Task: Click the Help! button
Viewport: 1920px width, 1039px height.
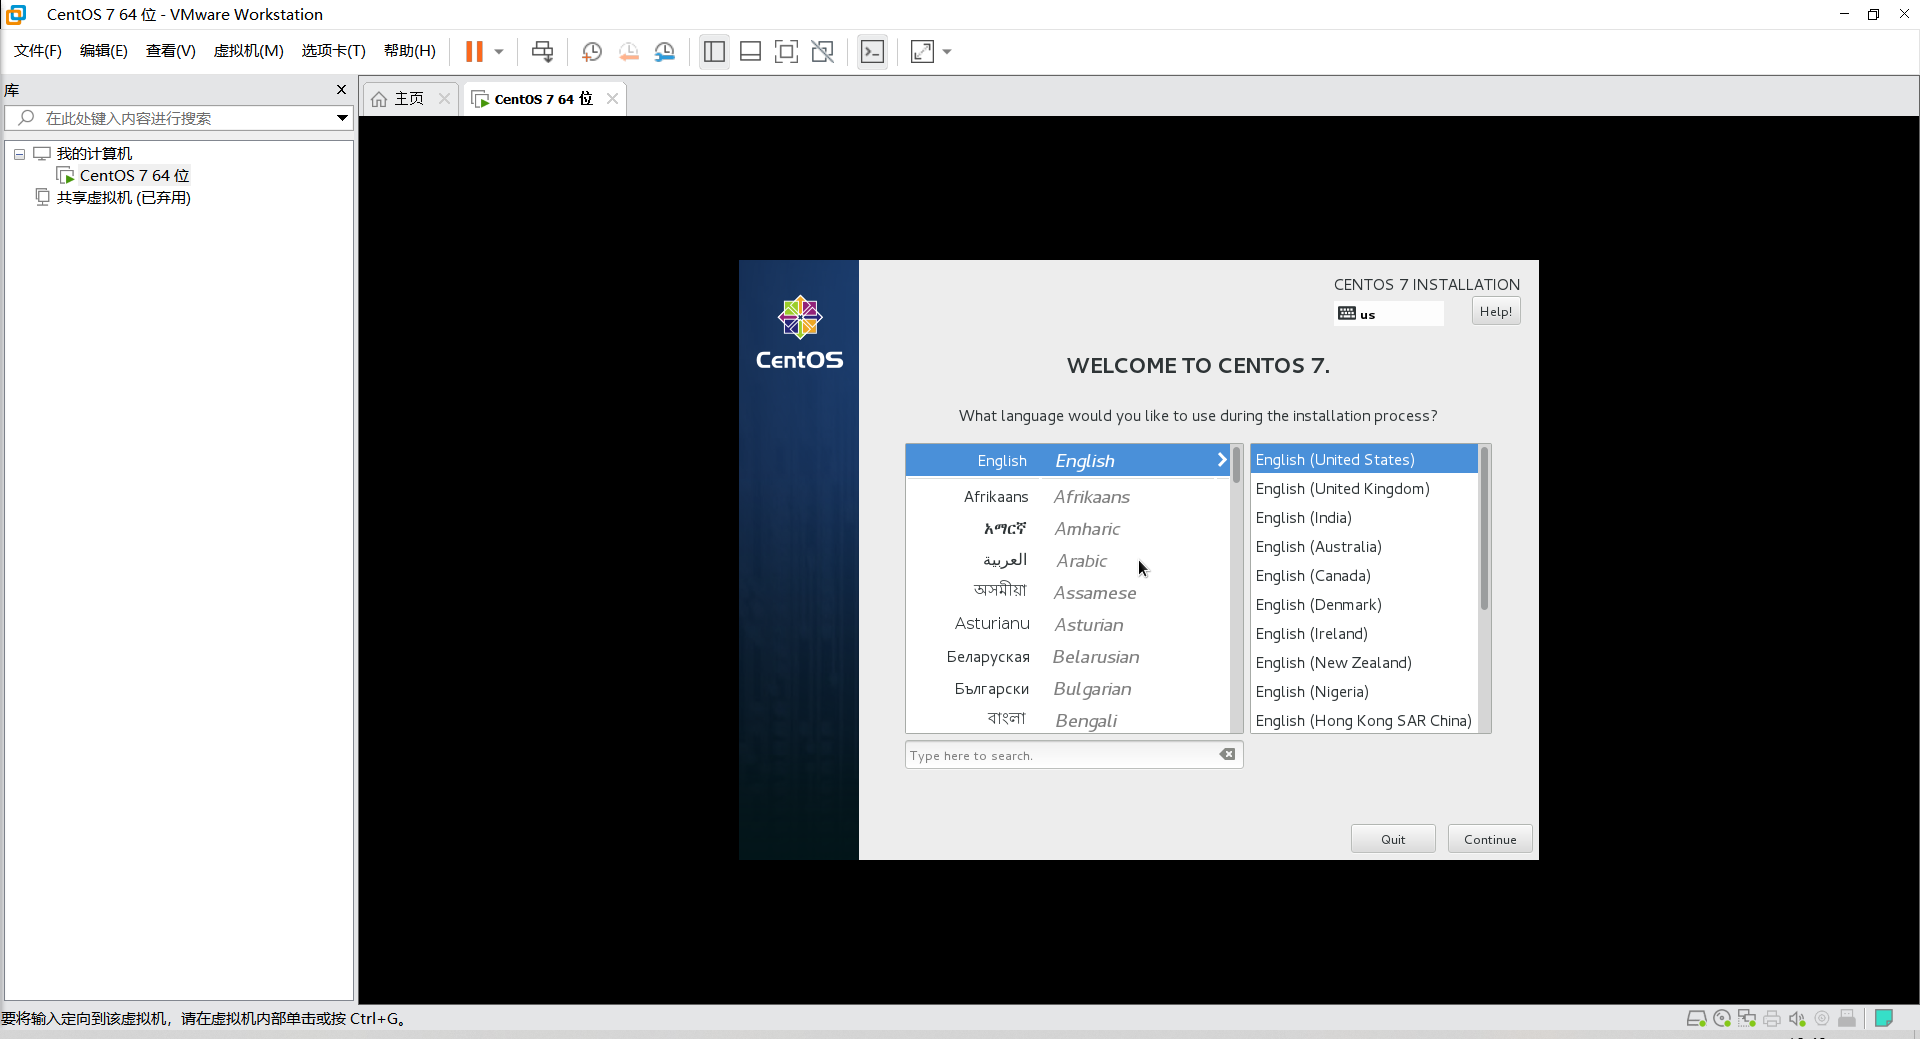Action: click(x=1495, y=312)
